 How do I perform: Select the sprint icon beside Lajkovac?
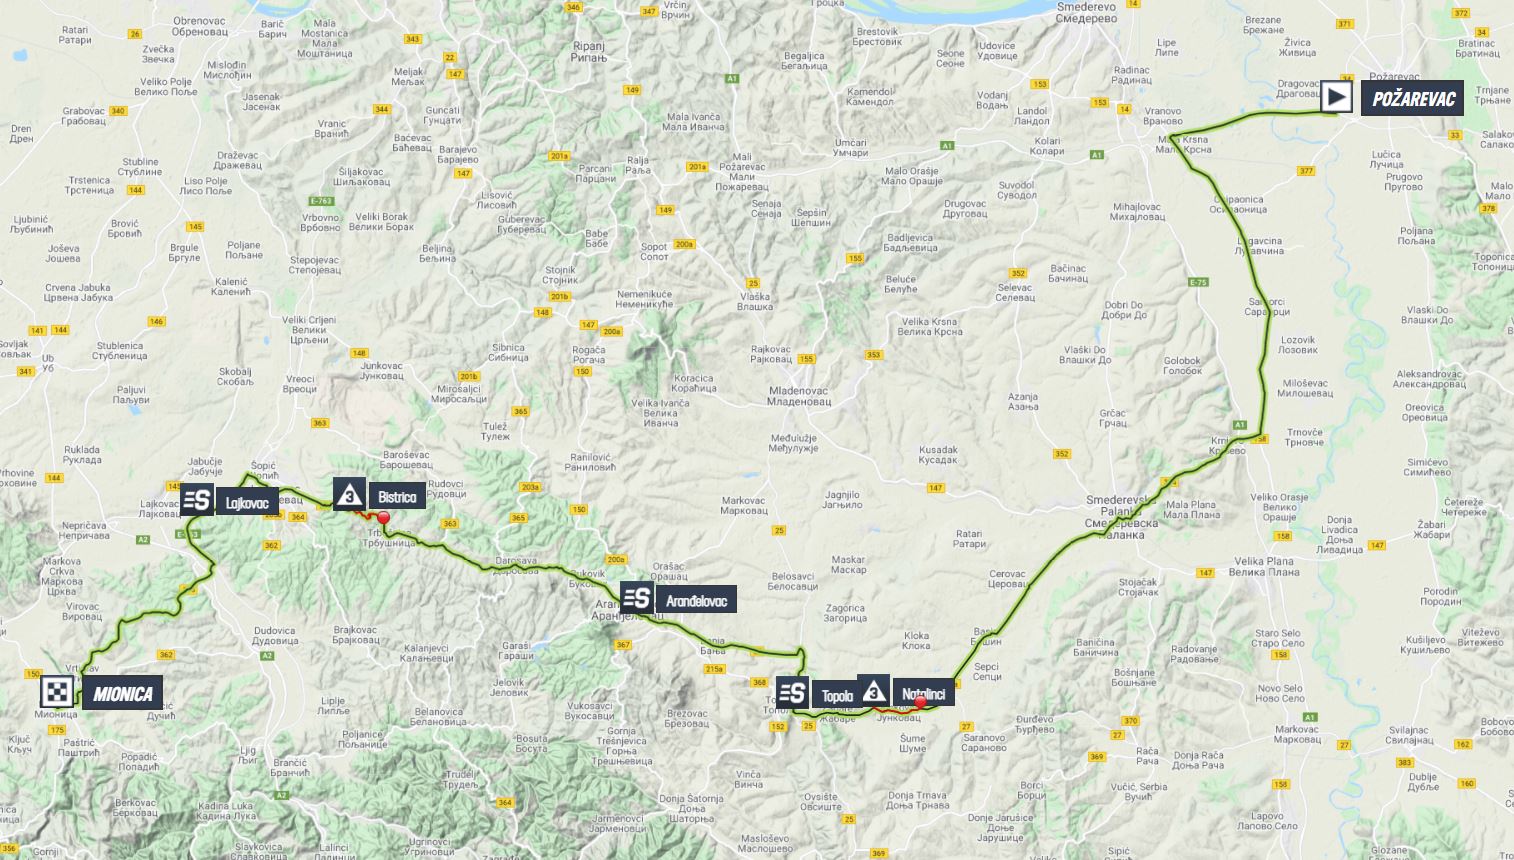pyautogui.click(x=197, y=500)
